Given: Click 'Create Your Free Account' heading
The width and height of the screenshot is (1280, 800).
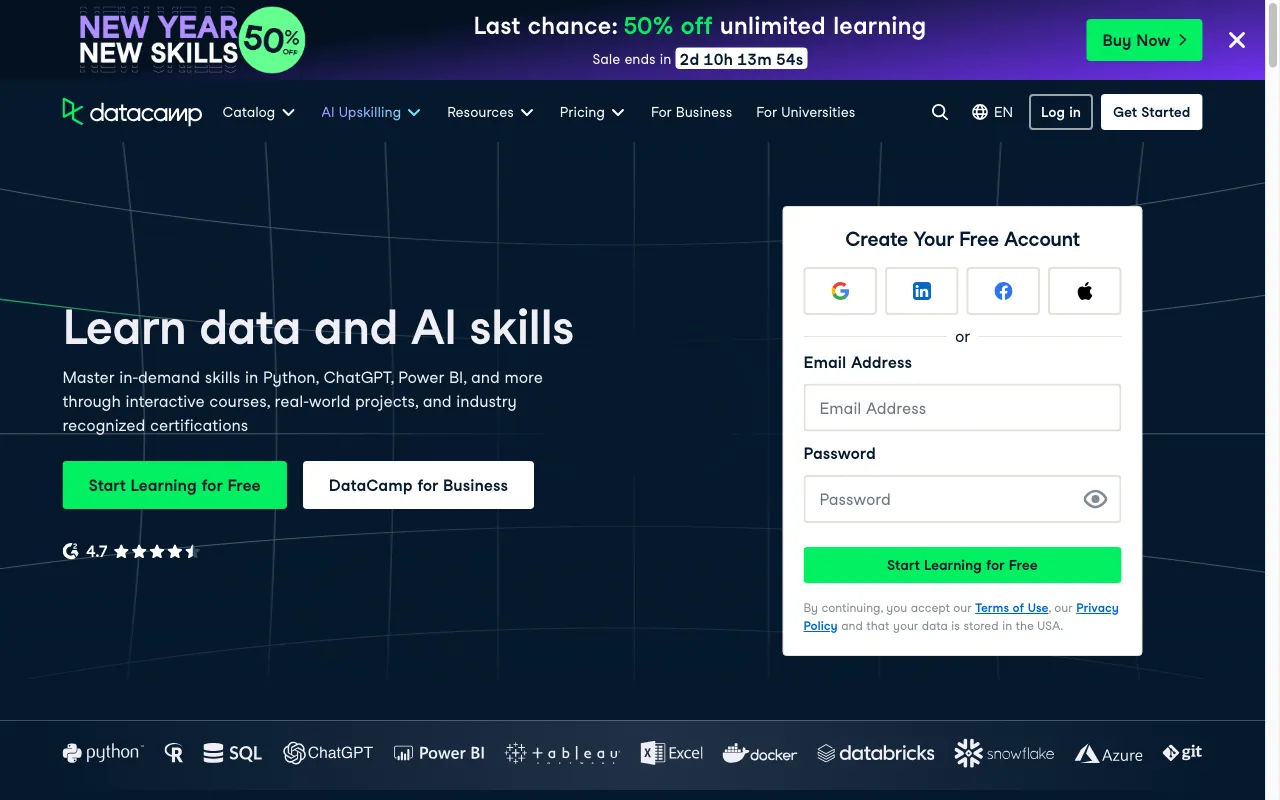Looking at the screenshot, I should (962, 239).
